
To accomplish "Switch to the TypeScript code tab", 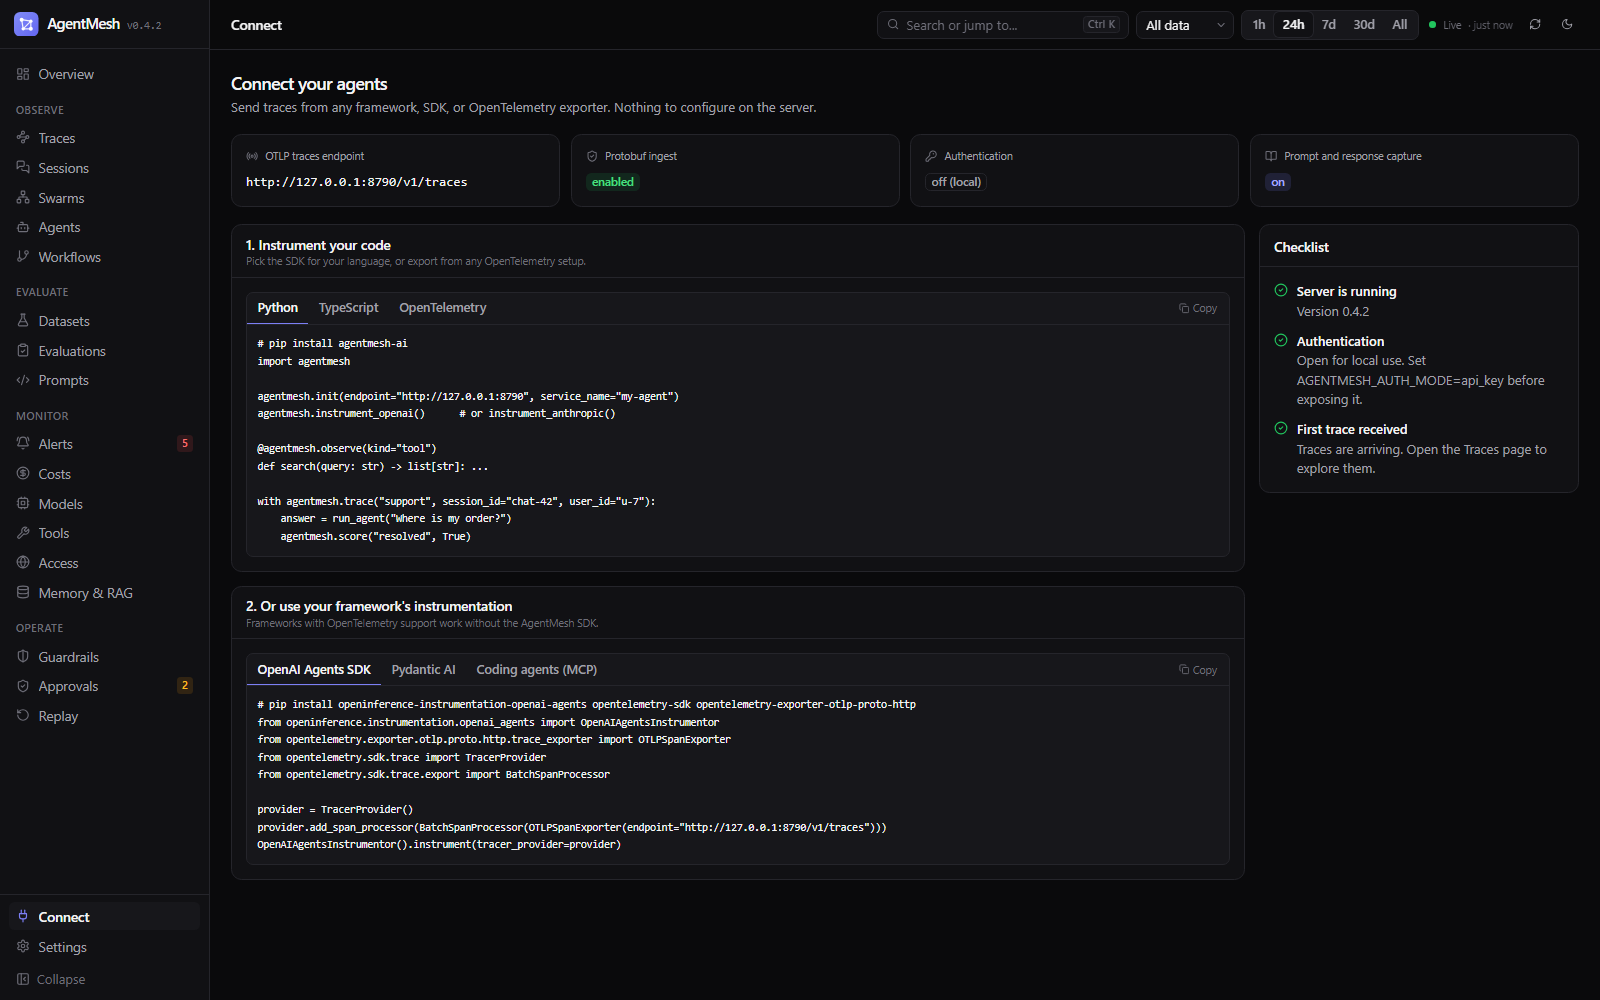I will [349, 308].
